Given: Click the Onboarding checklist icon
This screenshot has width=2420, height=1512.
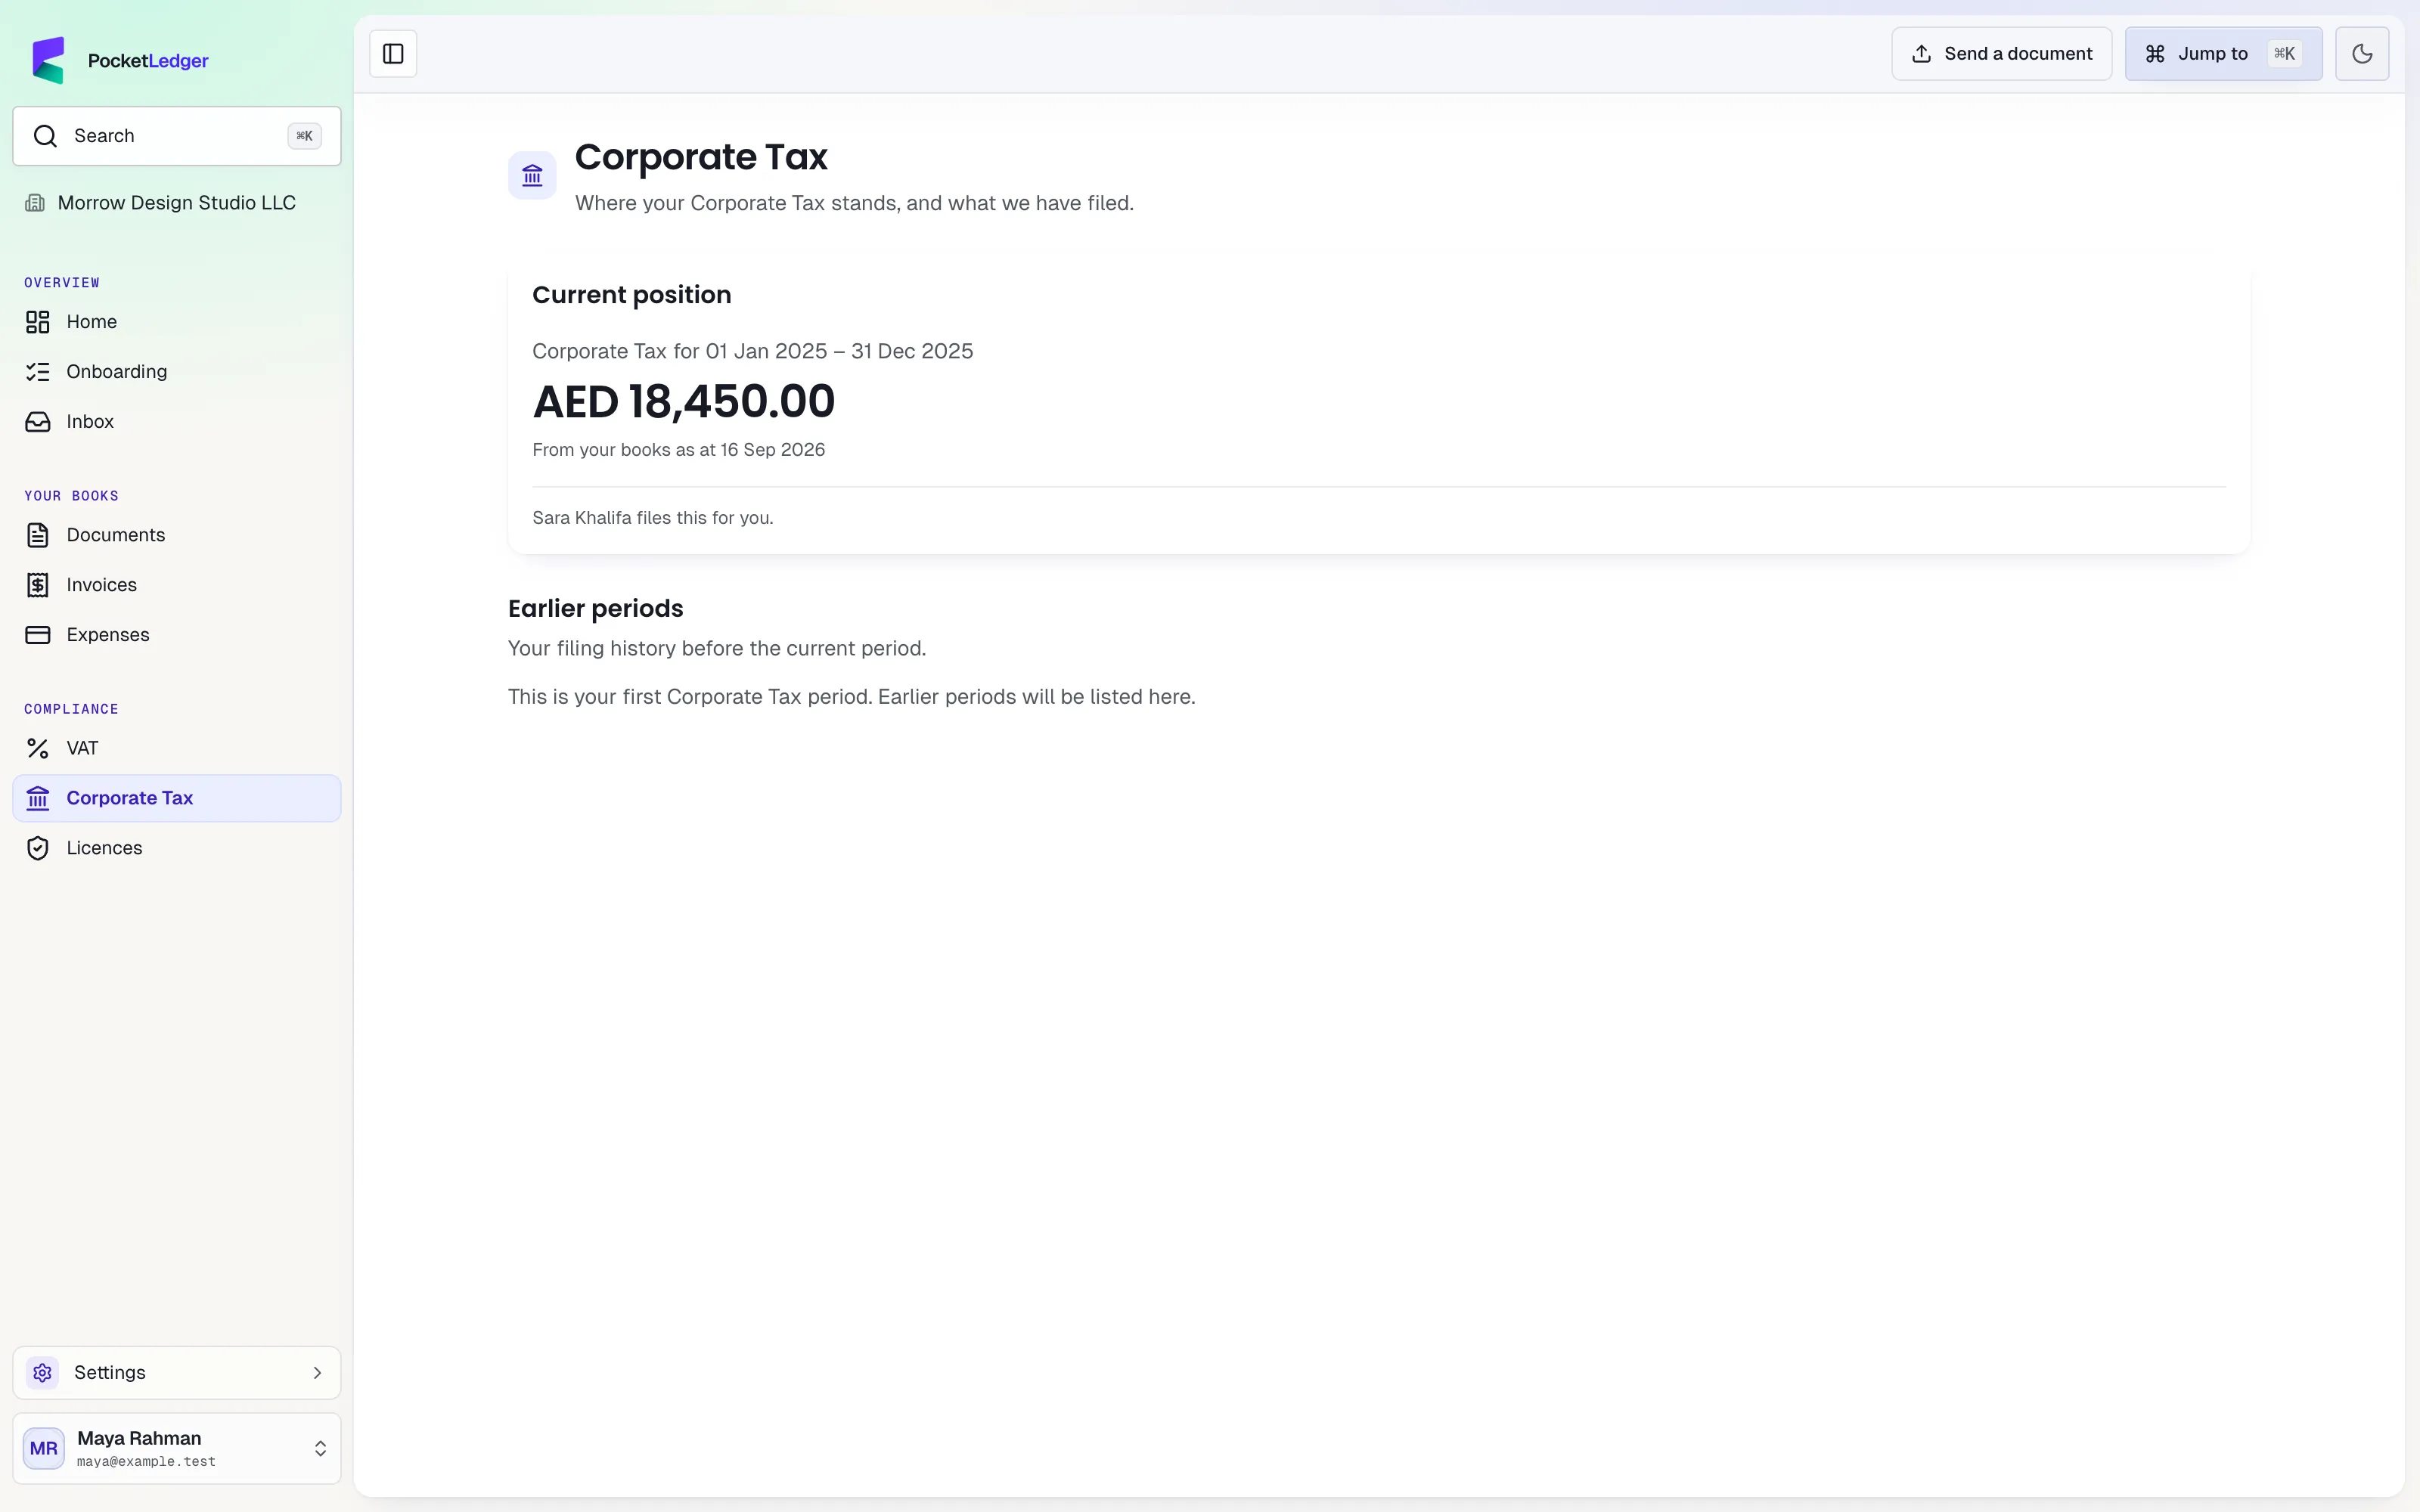Looking at the screenshot, I should coord(38,372).
